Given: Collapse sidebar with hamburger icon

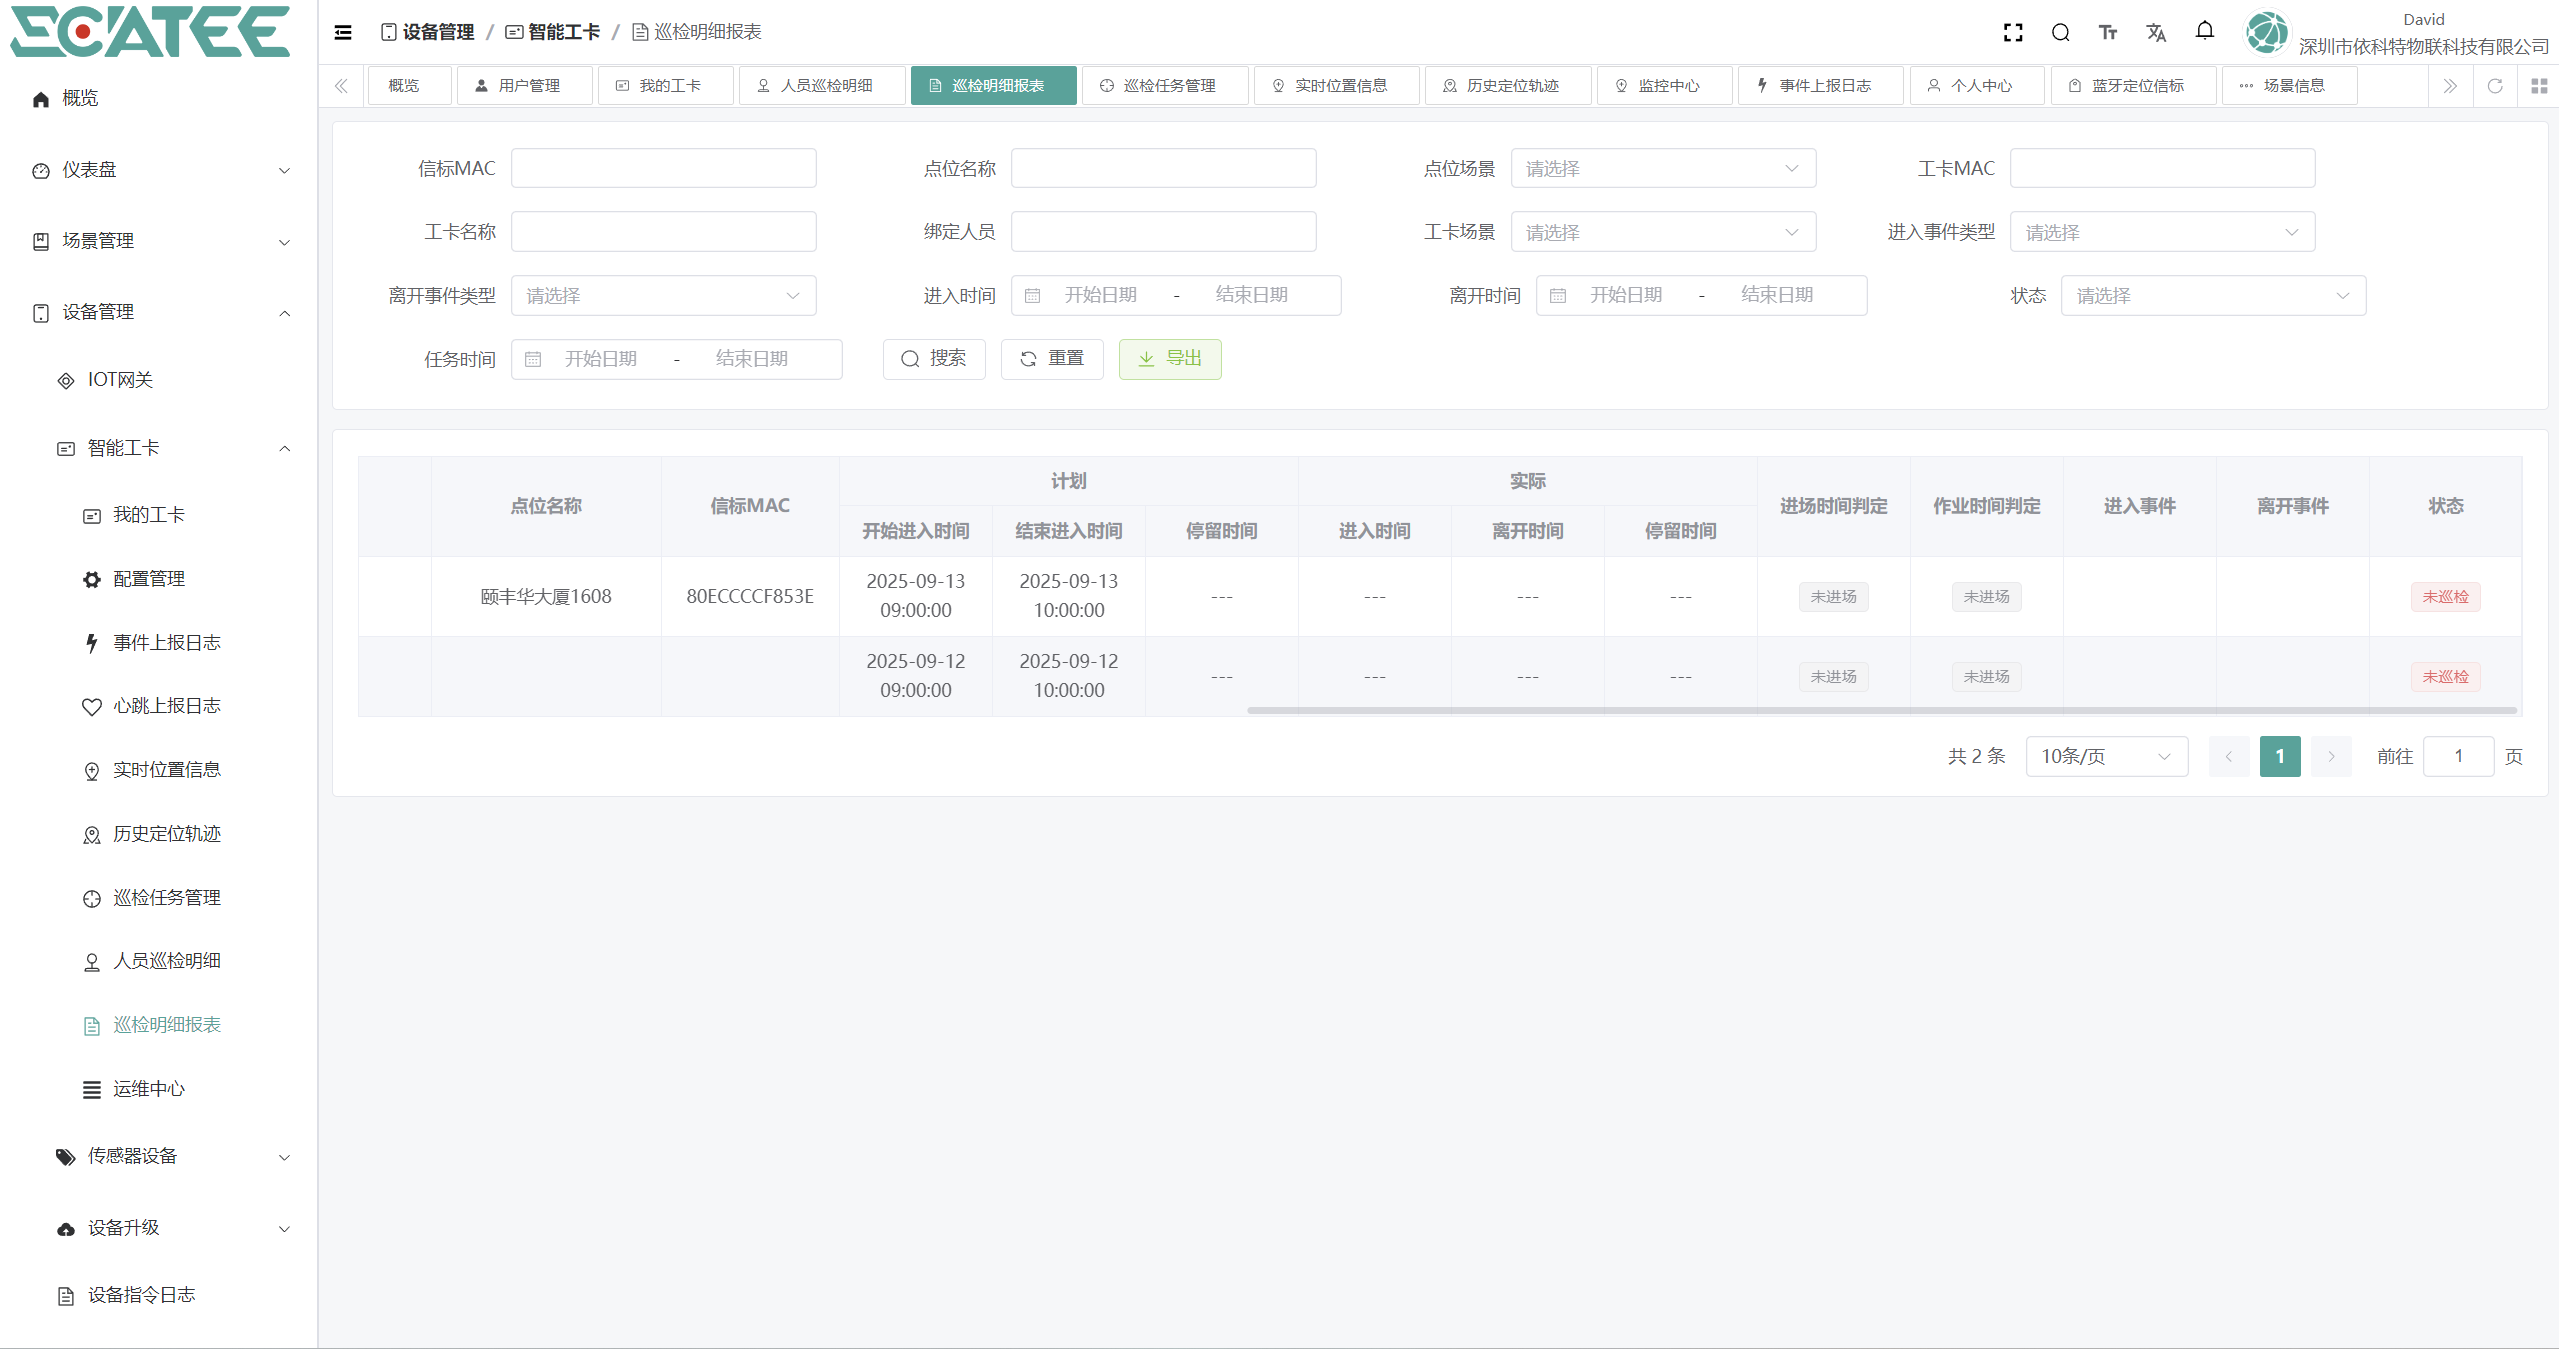Looking at the screenshot, I should pyautogui.click(x=343, y=33).
